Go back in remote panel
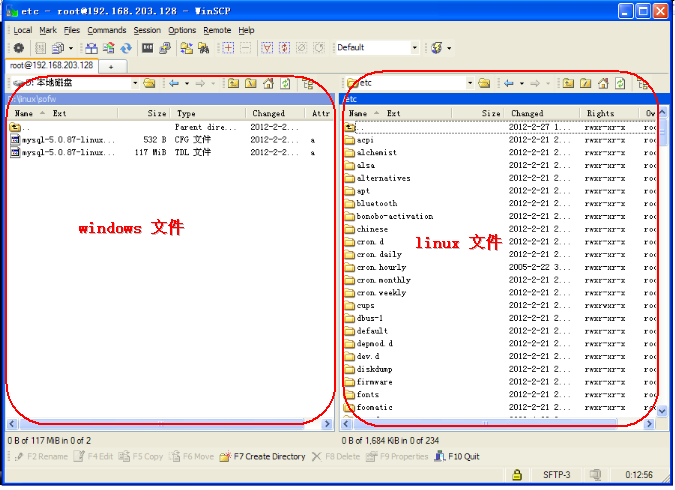675x490 pixels. tap(509, 83)
